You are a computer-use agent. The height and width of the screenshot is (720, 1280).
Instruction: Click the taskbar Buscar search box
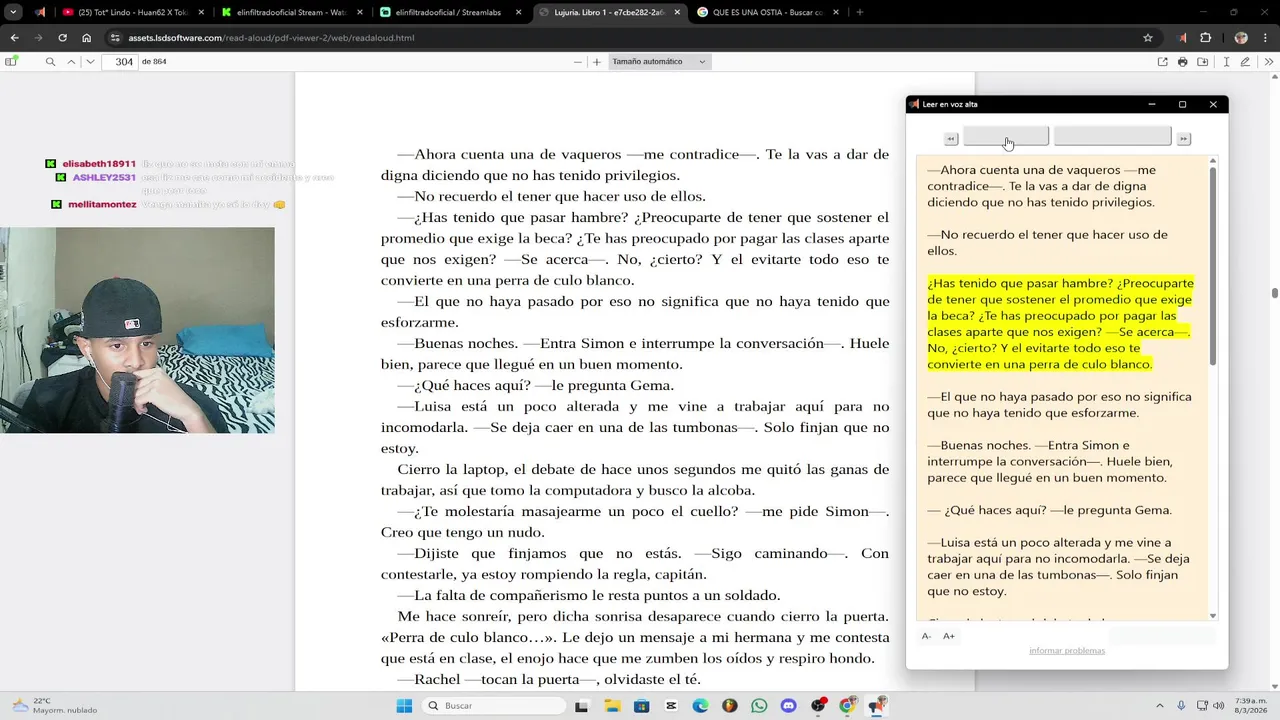(x=495, y=706)
